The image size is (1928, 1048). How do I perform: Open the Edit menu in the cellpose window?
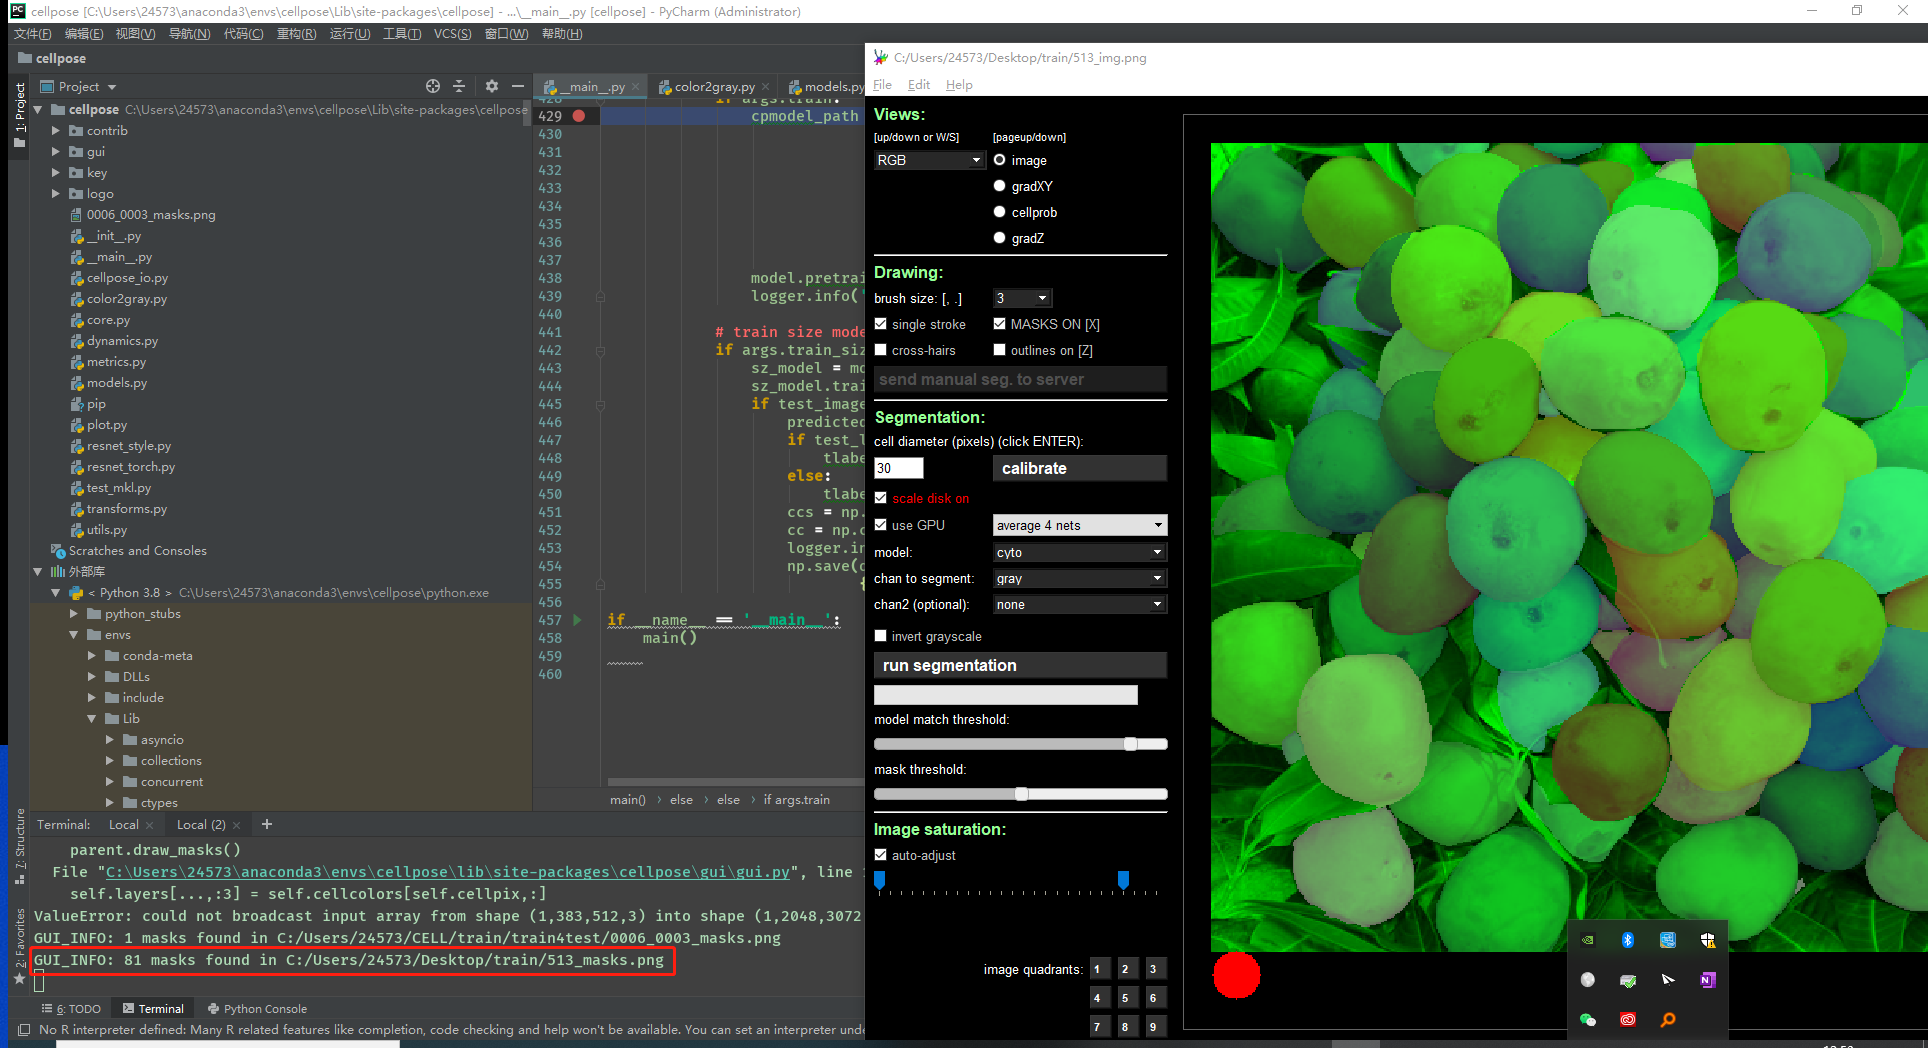pos(918,84)
